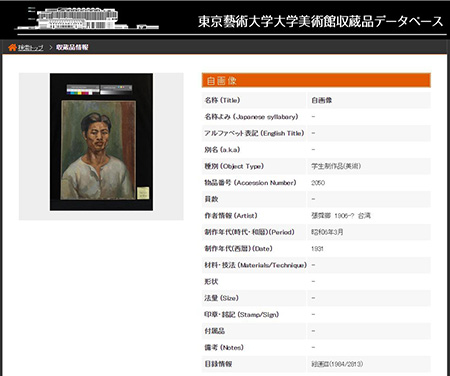Click the date value 1931
The image size is (450, 376).
click(317, 249)
